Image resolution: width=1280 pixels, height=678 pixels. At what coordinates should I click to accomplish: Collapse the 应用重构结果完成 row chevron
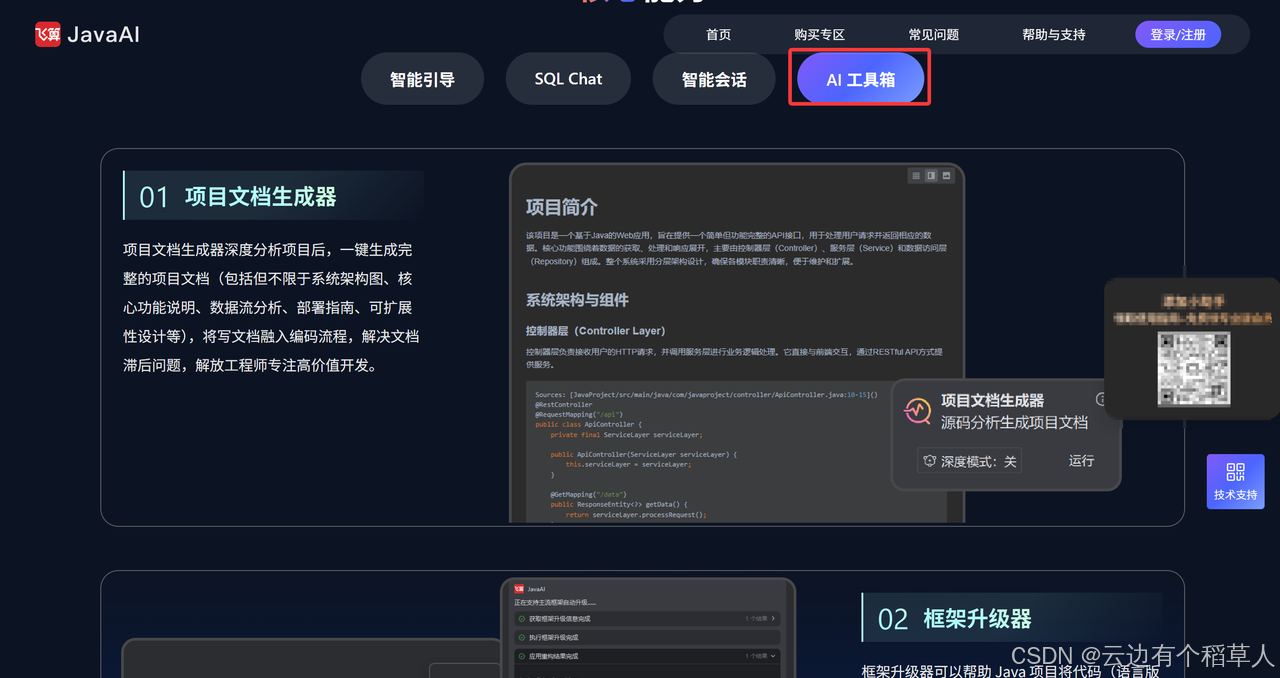773,656
